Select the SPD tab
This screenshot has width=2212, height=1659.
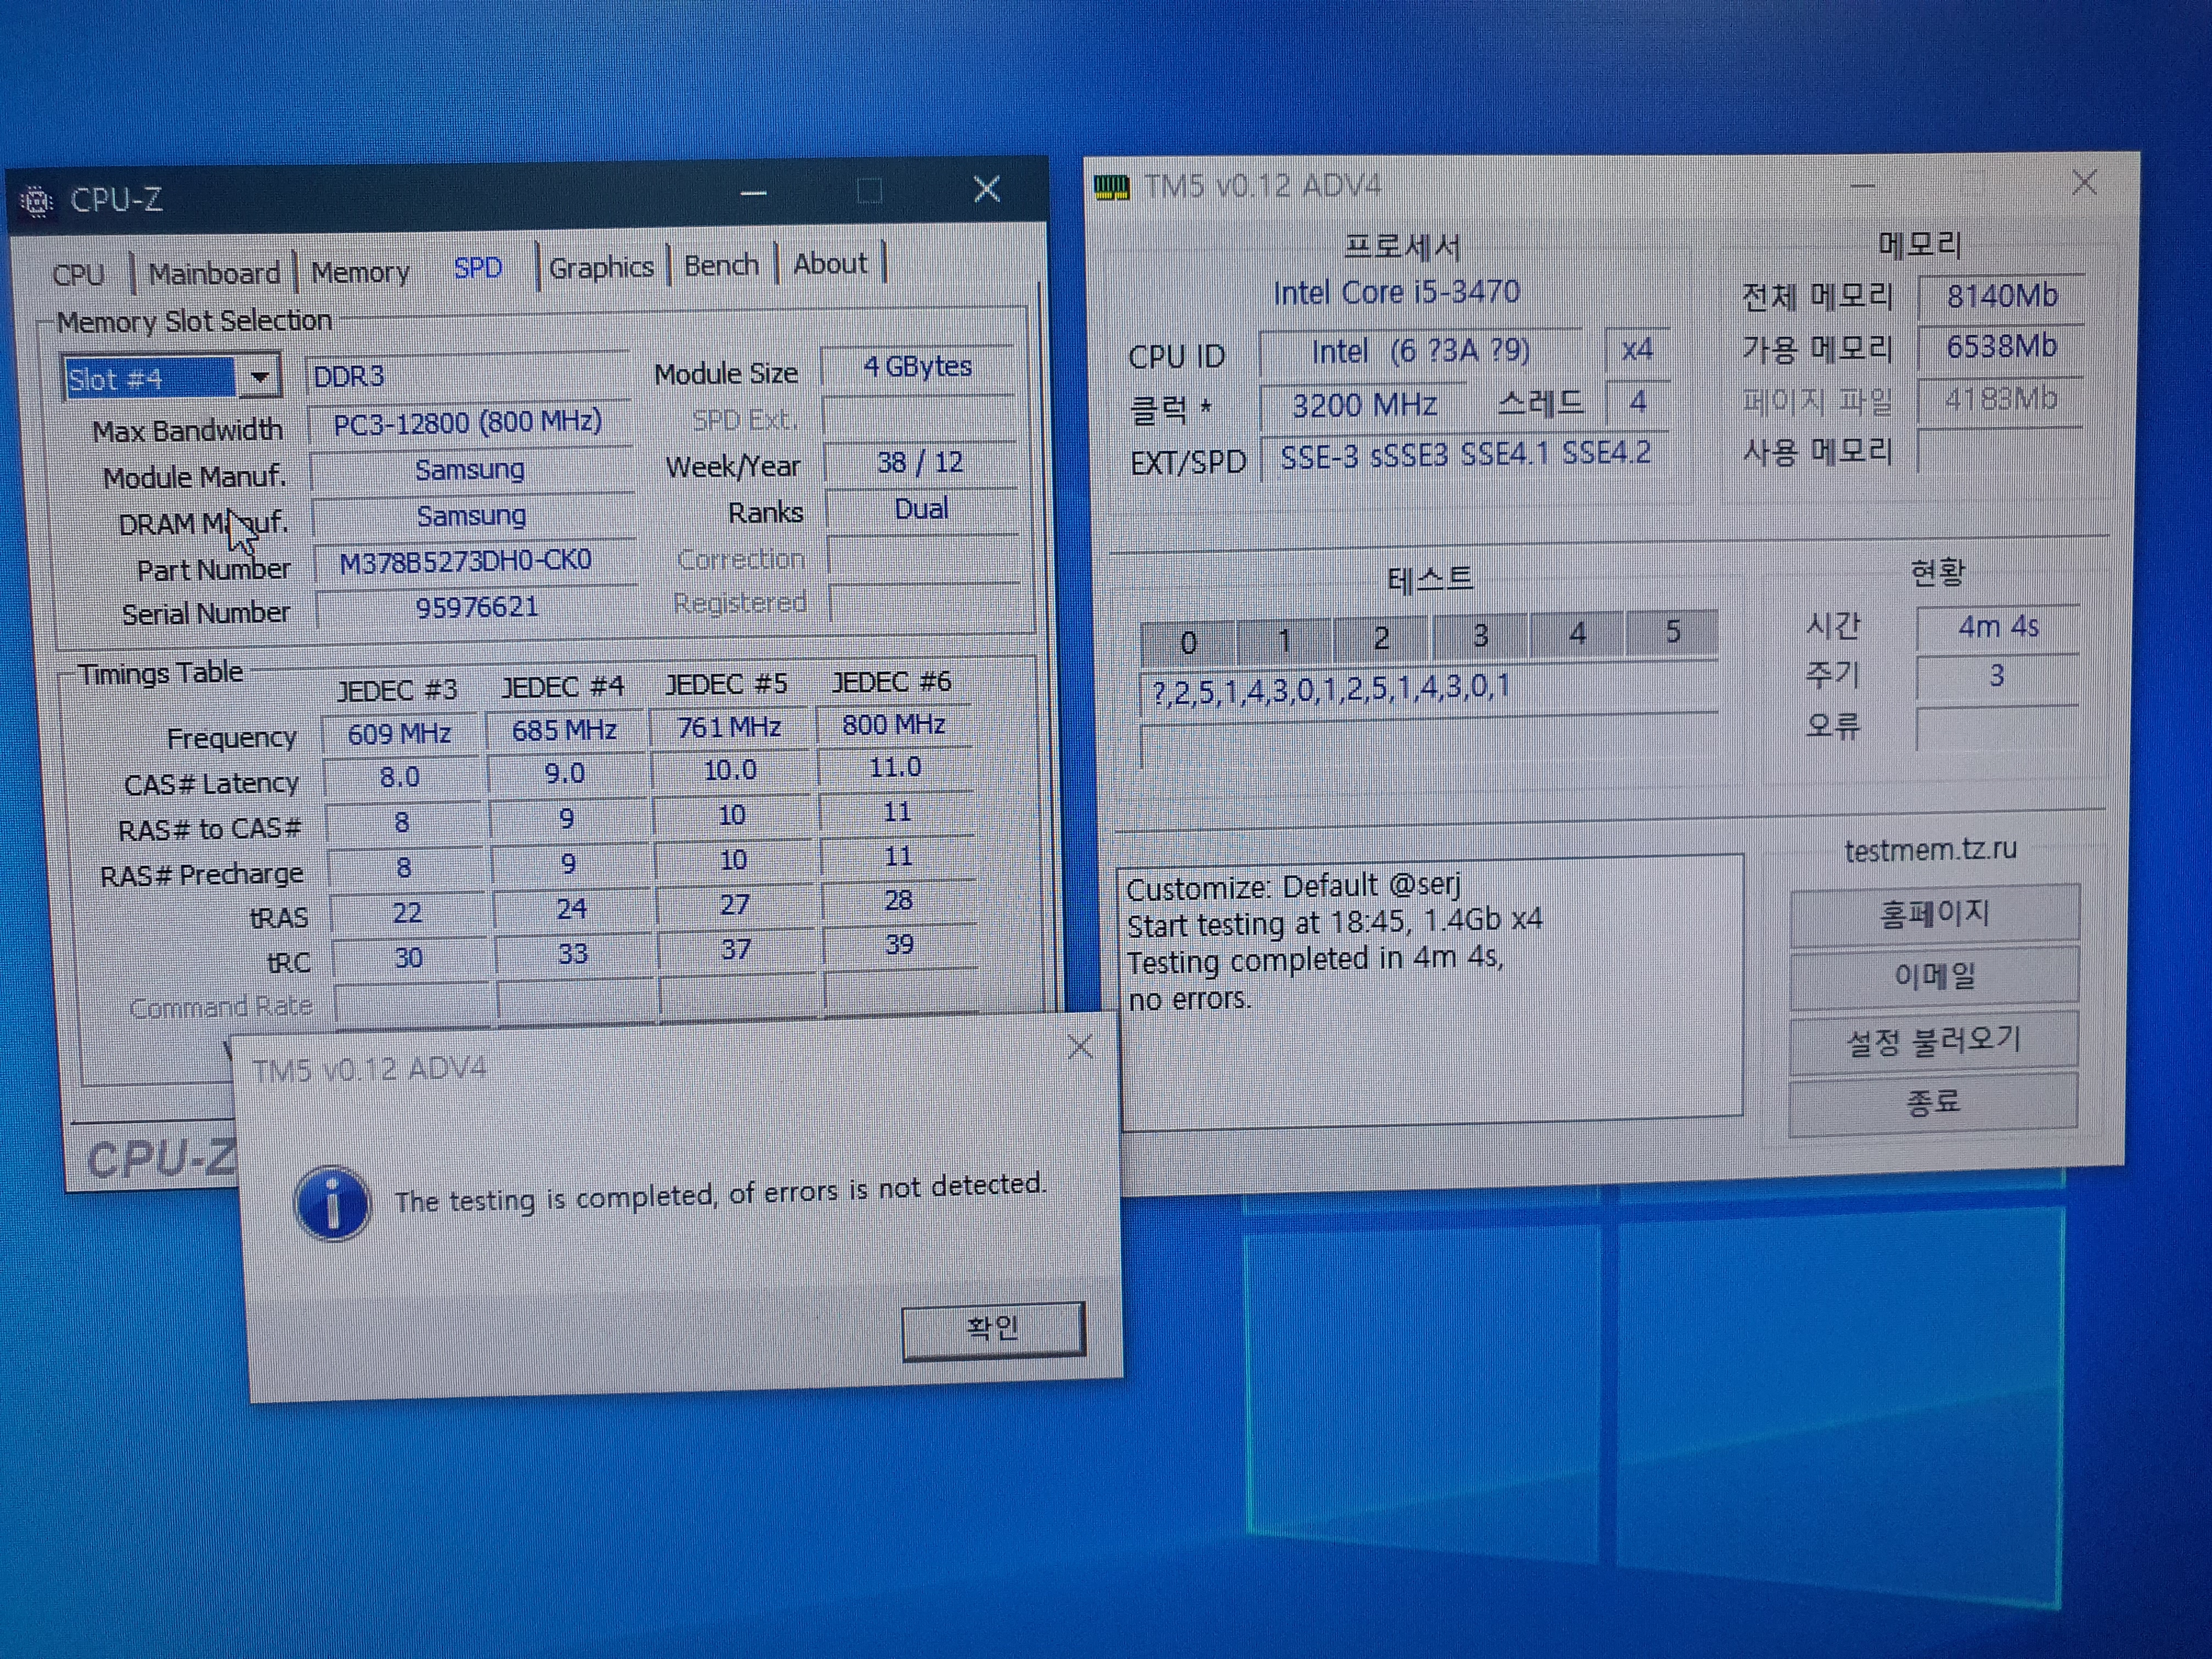[478, 268]
